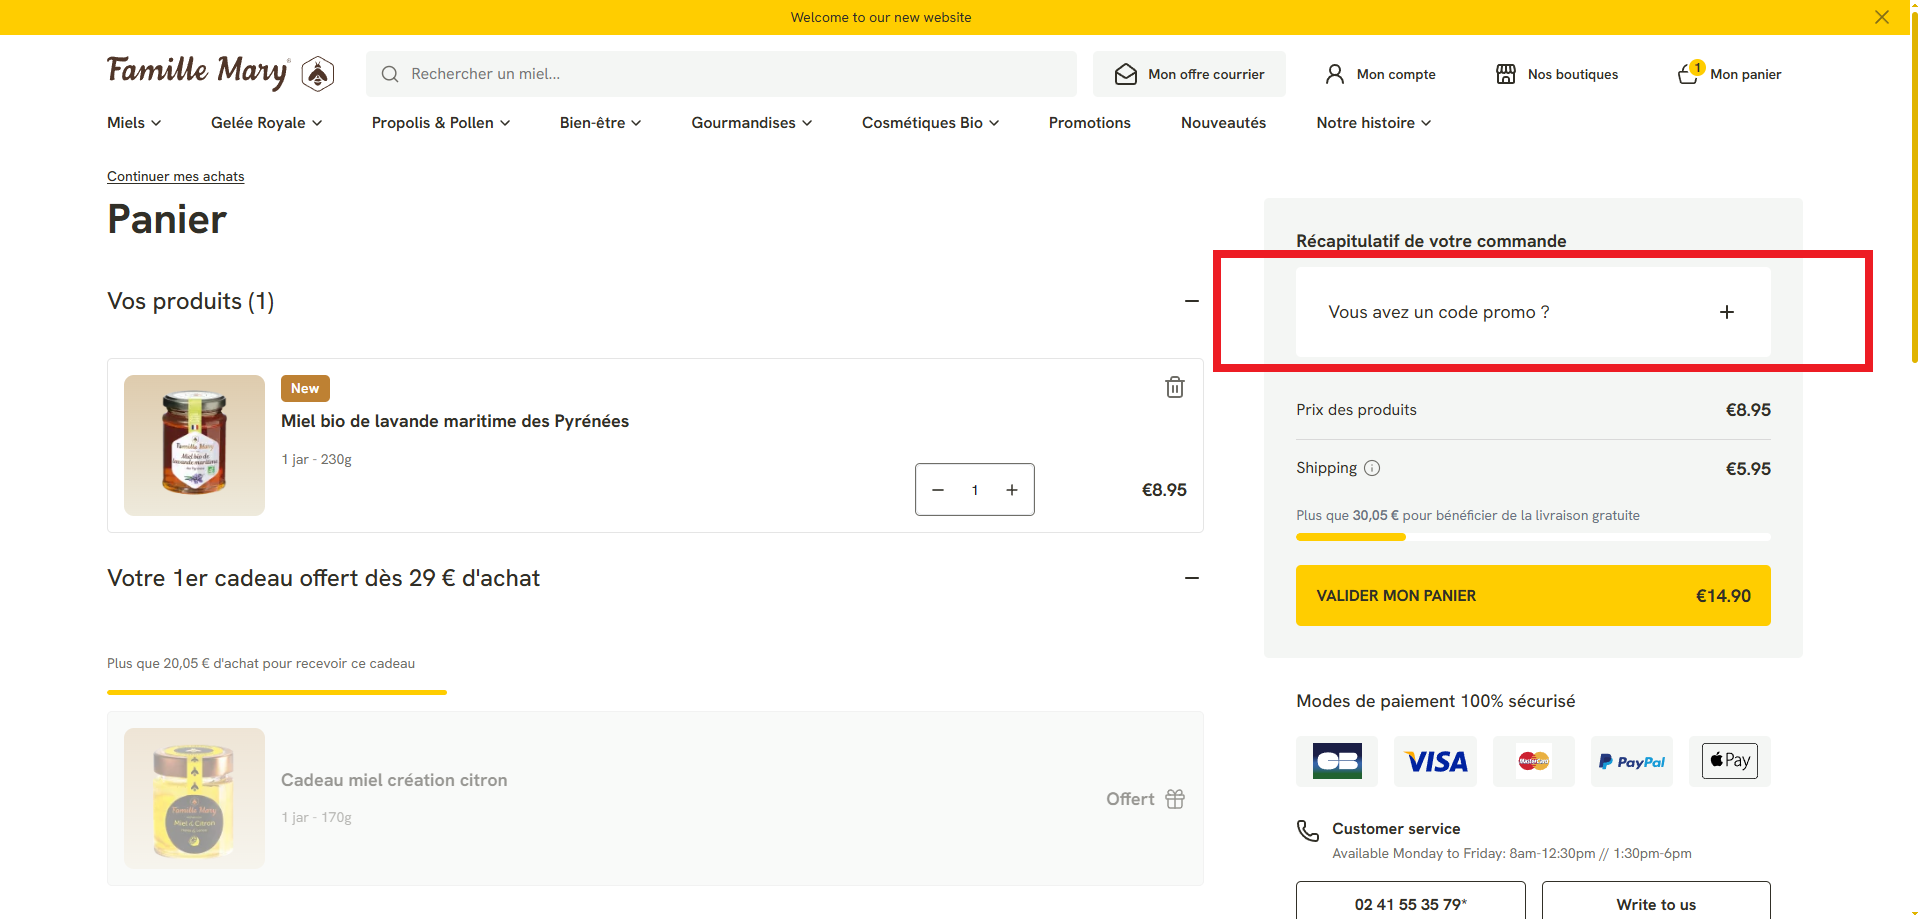Click the envelope icon for mail offer
The image size is (1920, 919).
tap(1126, 74)
